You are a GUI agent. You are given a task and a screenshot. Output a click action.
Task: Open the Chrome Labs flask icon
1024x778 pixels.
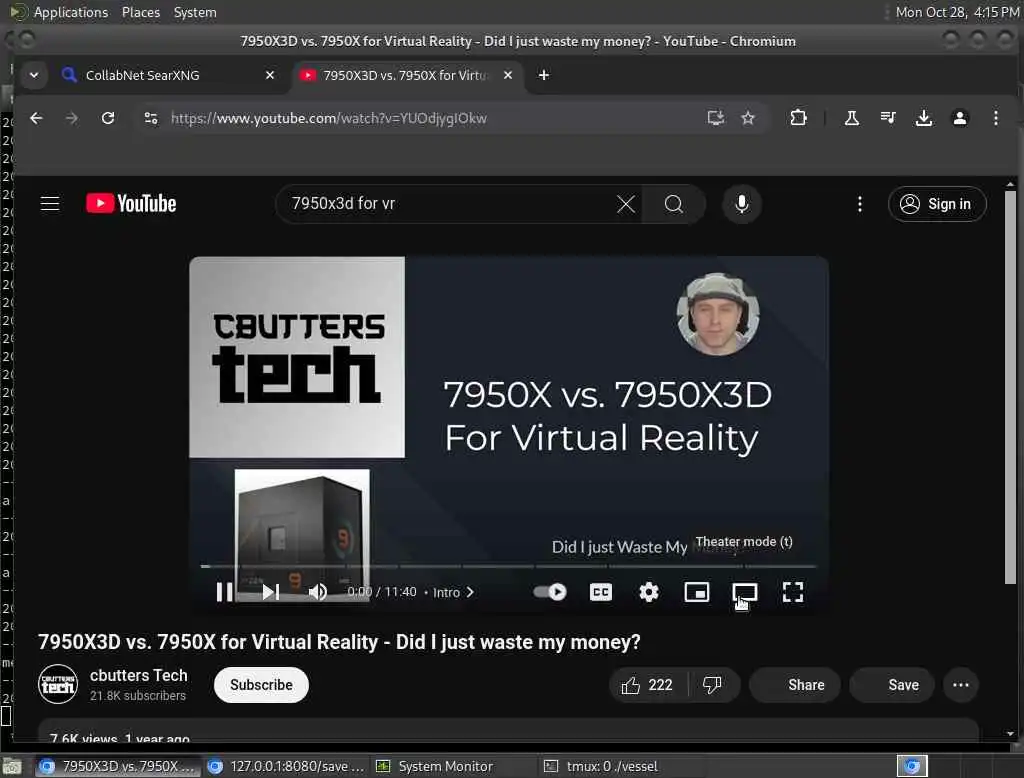[852, 118]
